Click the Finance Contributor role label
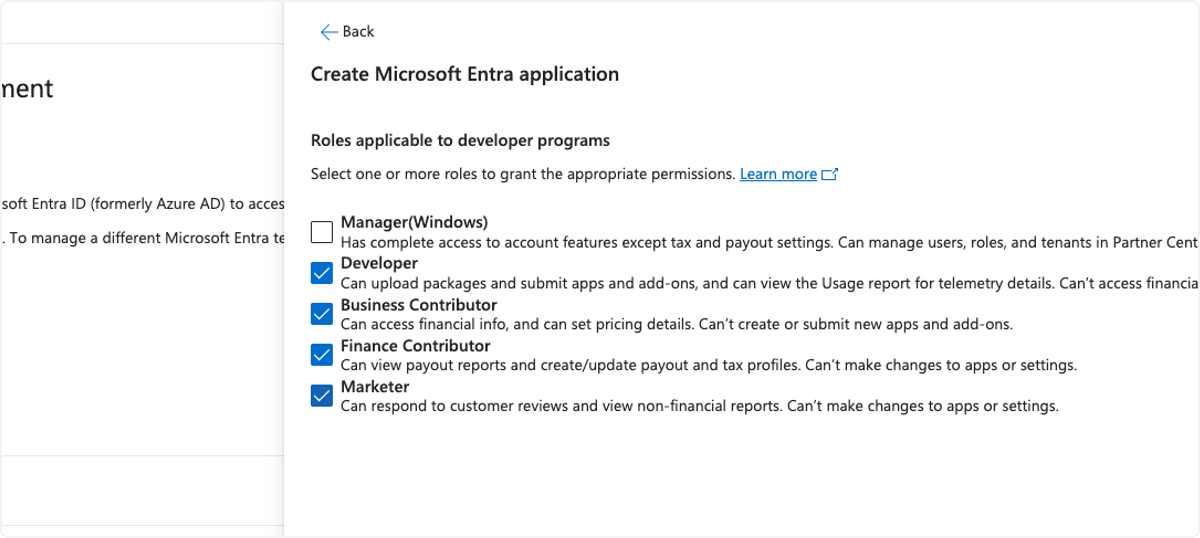Viewport: 1200px width, 538px height. pos(415,345)
